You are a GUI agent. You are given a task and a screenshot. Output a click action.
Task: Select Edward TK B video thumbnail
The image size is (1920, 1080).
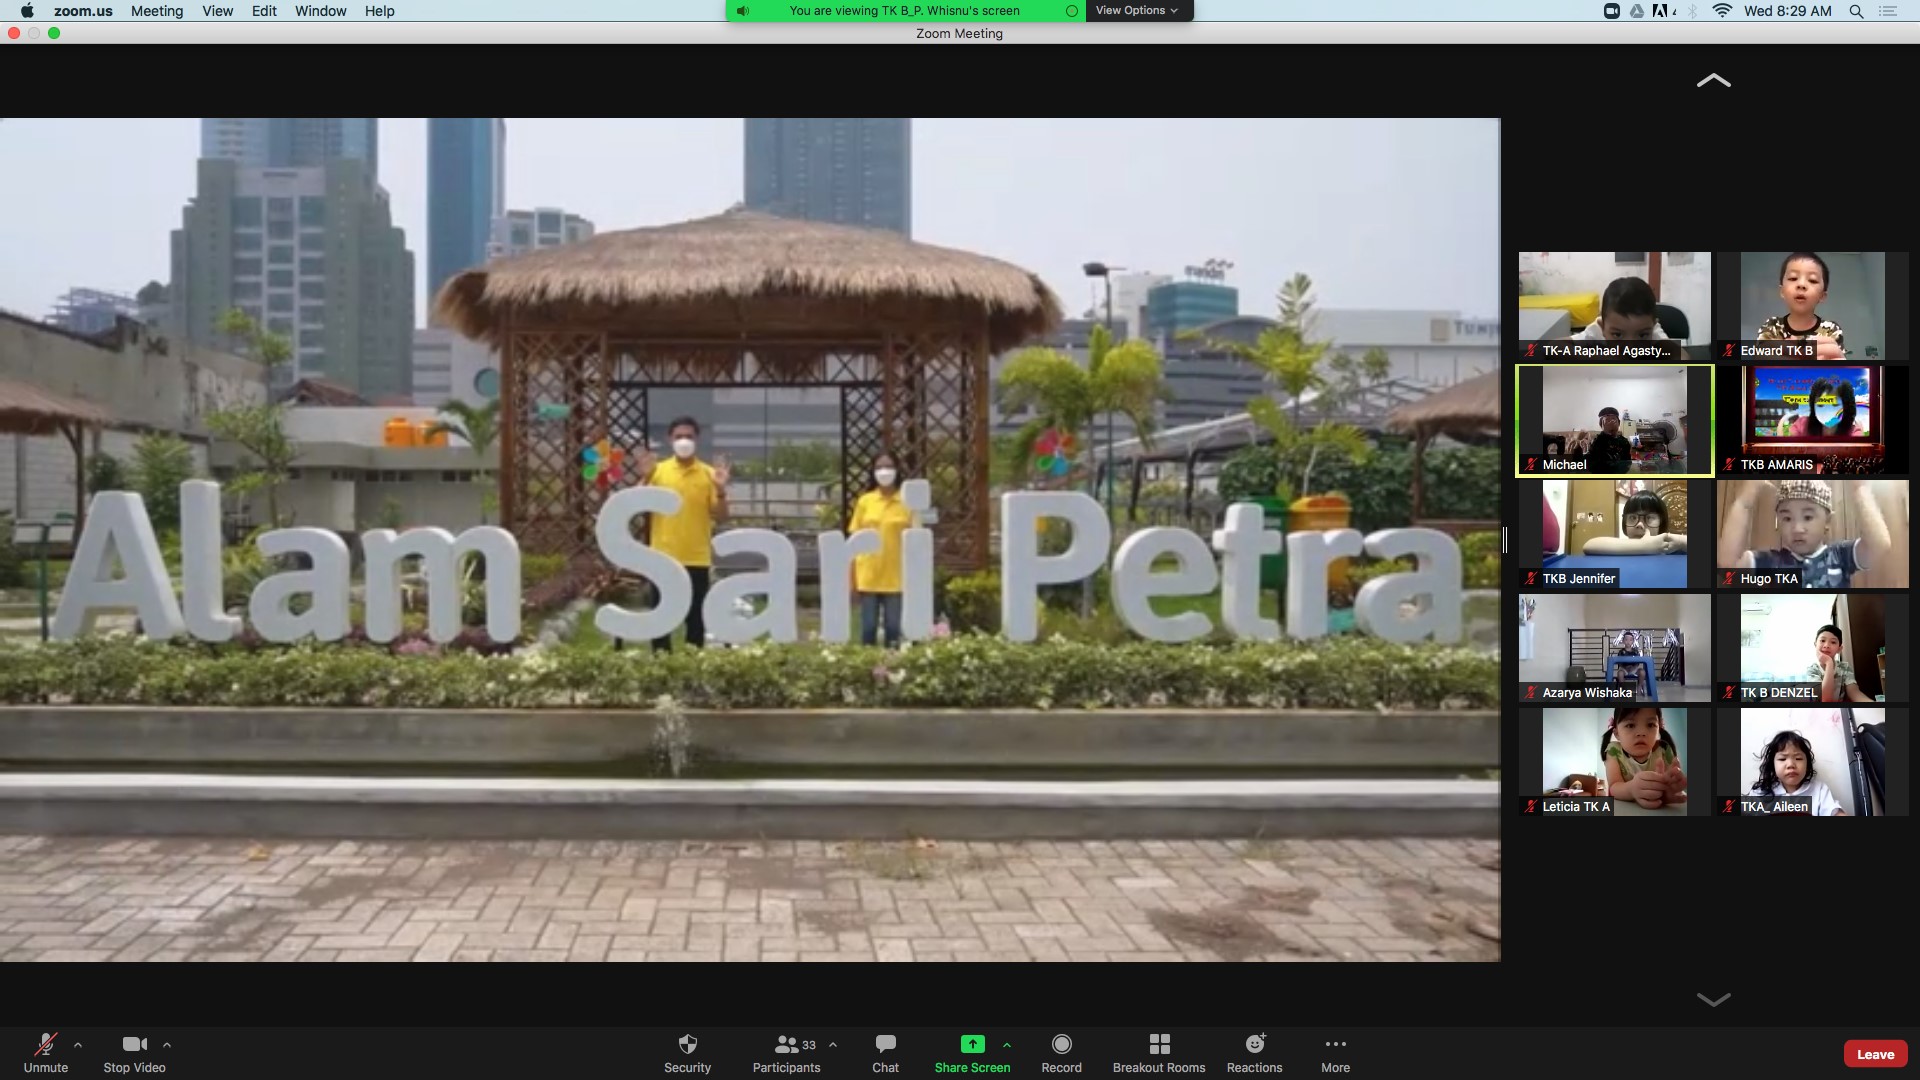tap(1812, 306)
